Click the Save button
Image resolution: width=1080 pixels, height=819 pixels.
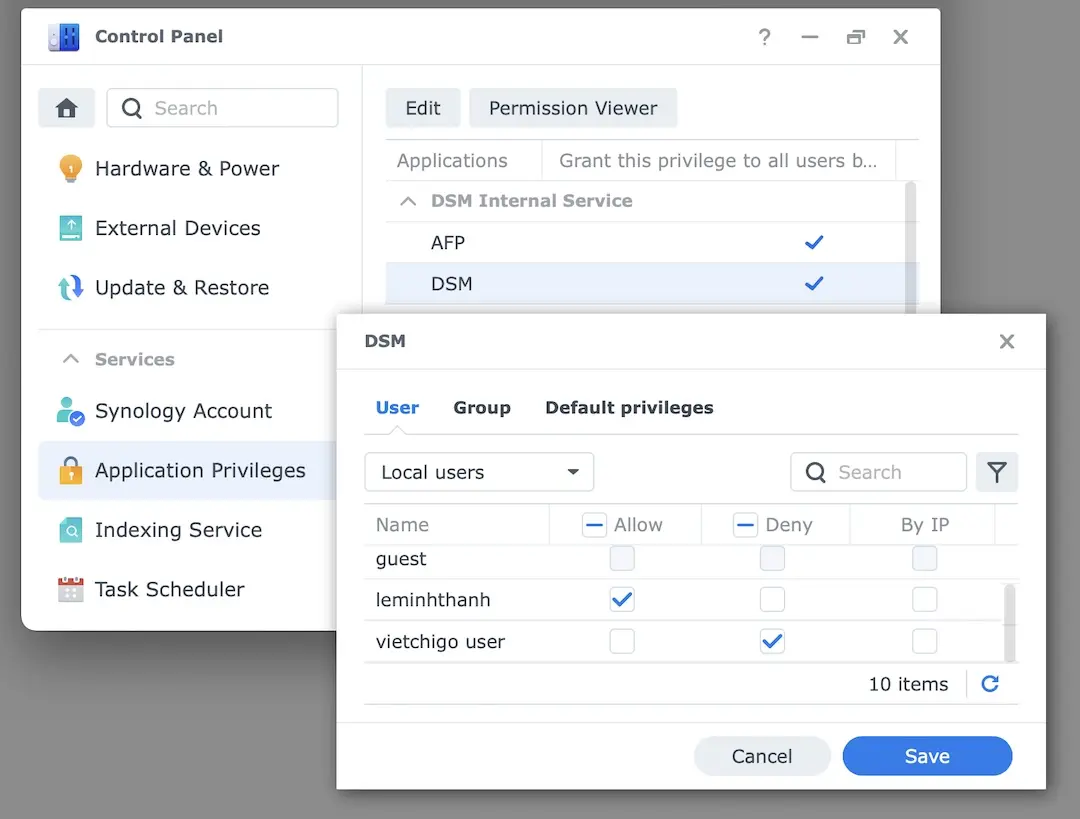[x=927, y=757]
